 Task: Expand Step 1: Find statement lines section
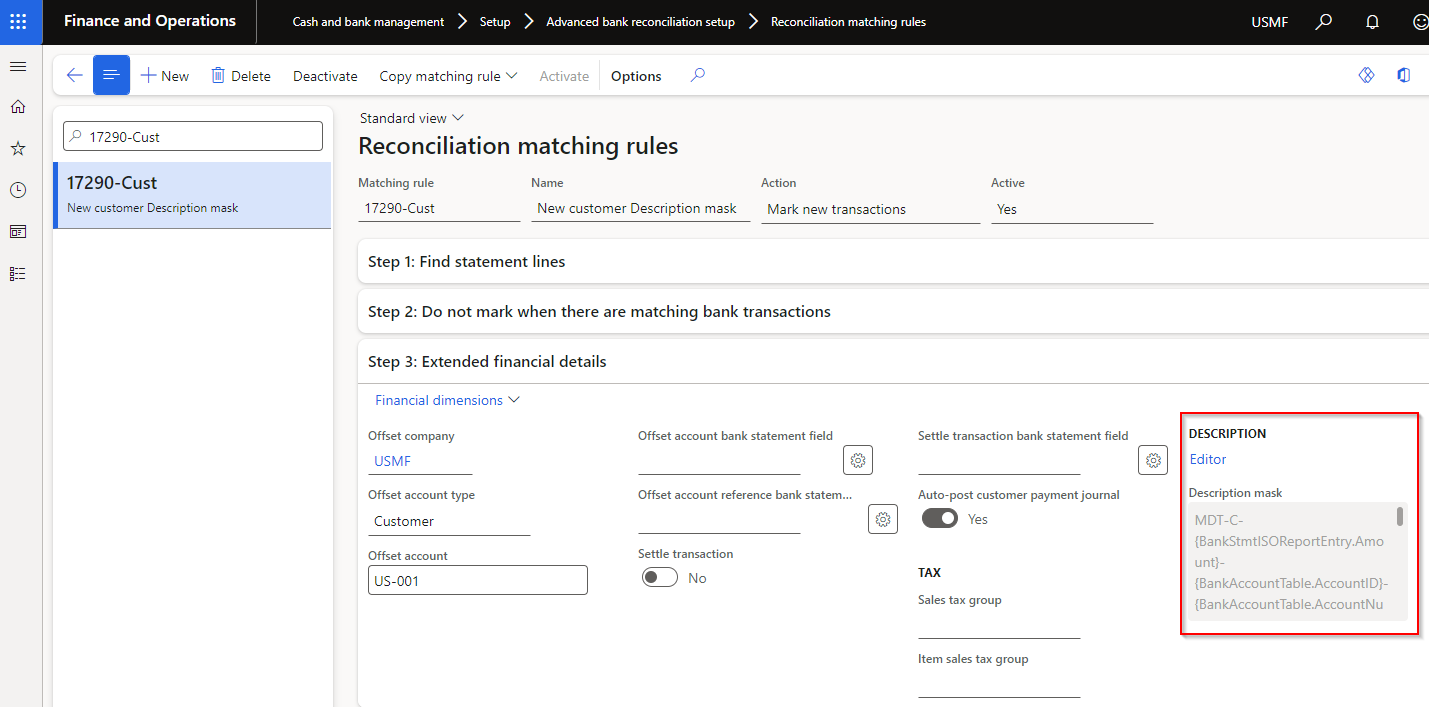coord(465,261)
